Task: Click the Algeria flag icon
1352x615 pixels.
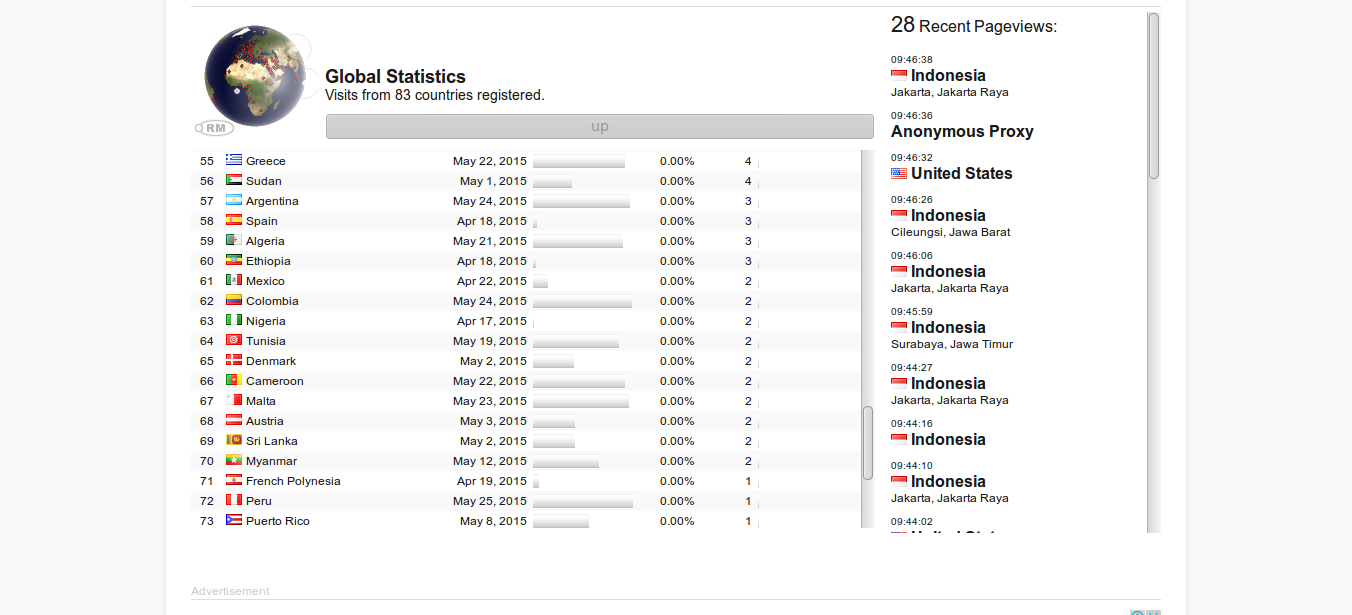Action: click(234, 240)
